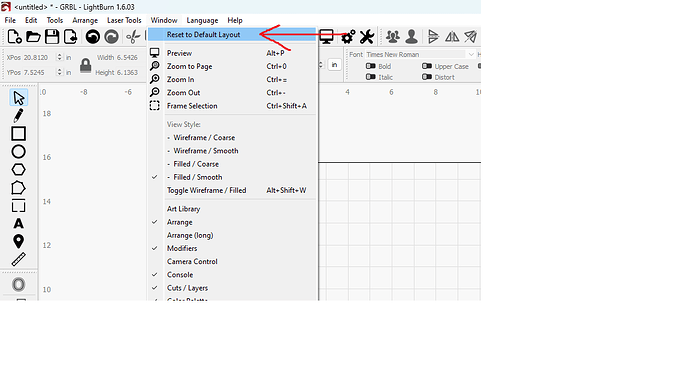Click the paper-plane send icon in toolbar
Image resolution: width=690 pixels, height=388 pixels.
click(470, 37)
